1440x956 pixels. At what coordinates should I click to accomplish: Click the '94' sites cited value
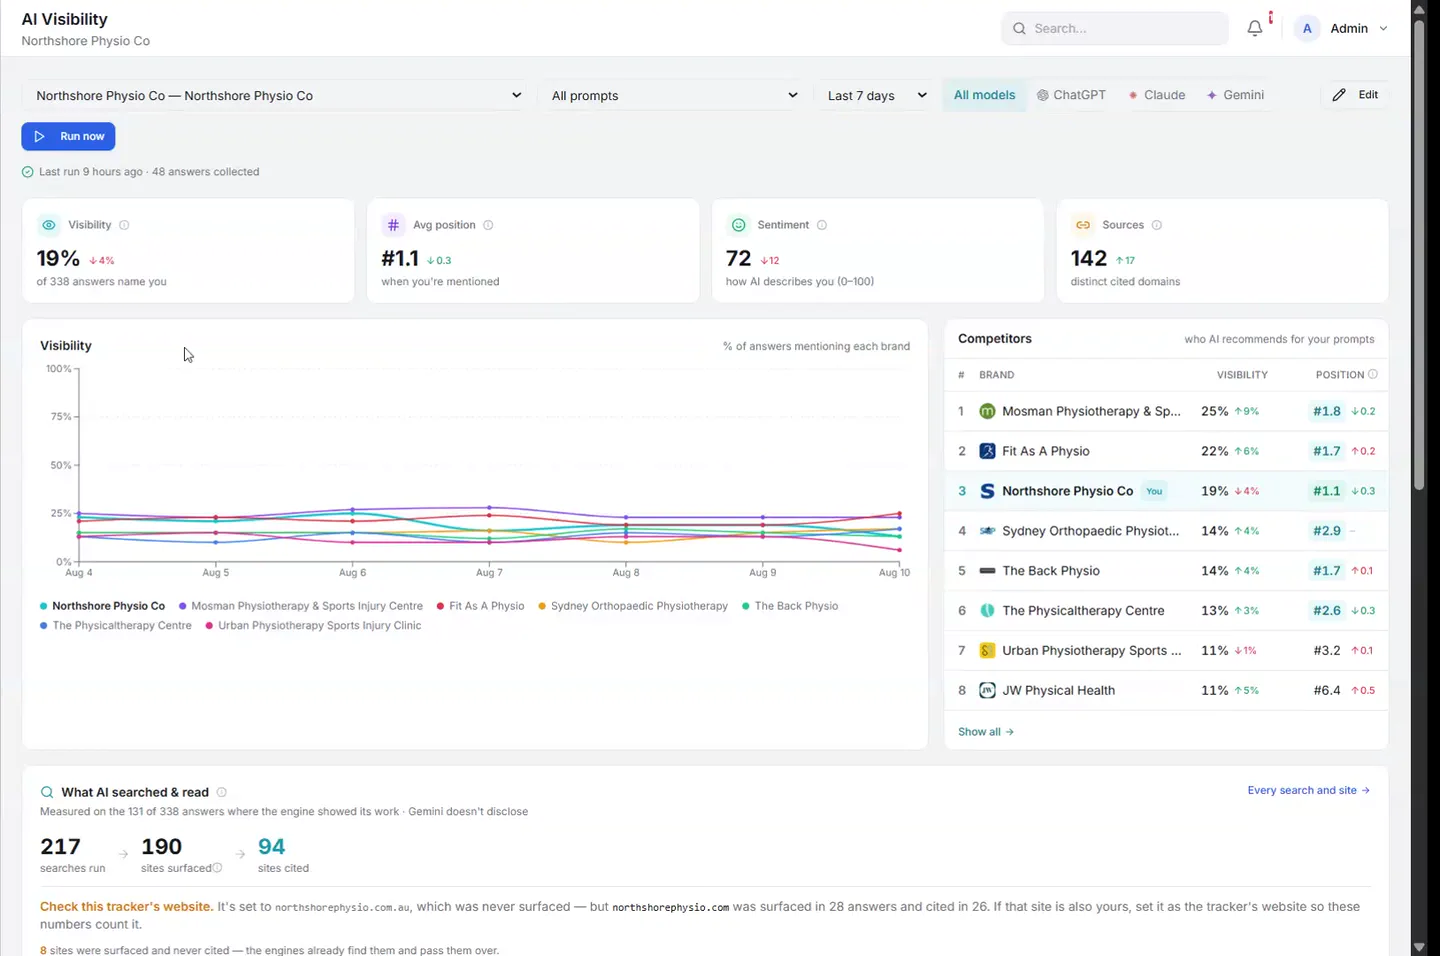[x=271, y=847]
